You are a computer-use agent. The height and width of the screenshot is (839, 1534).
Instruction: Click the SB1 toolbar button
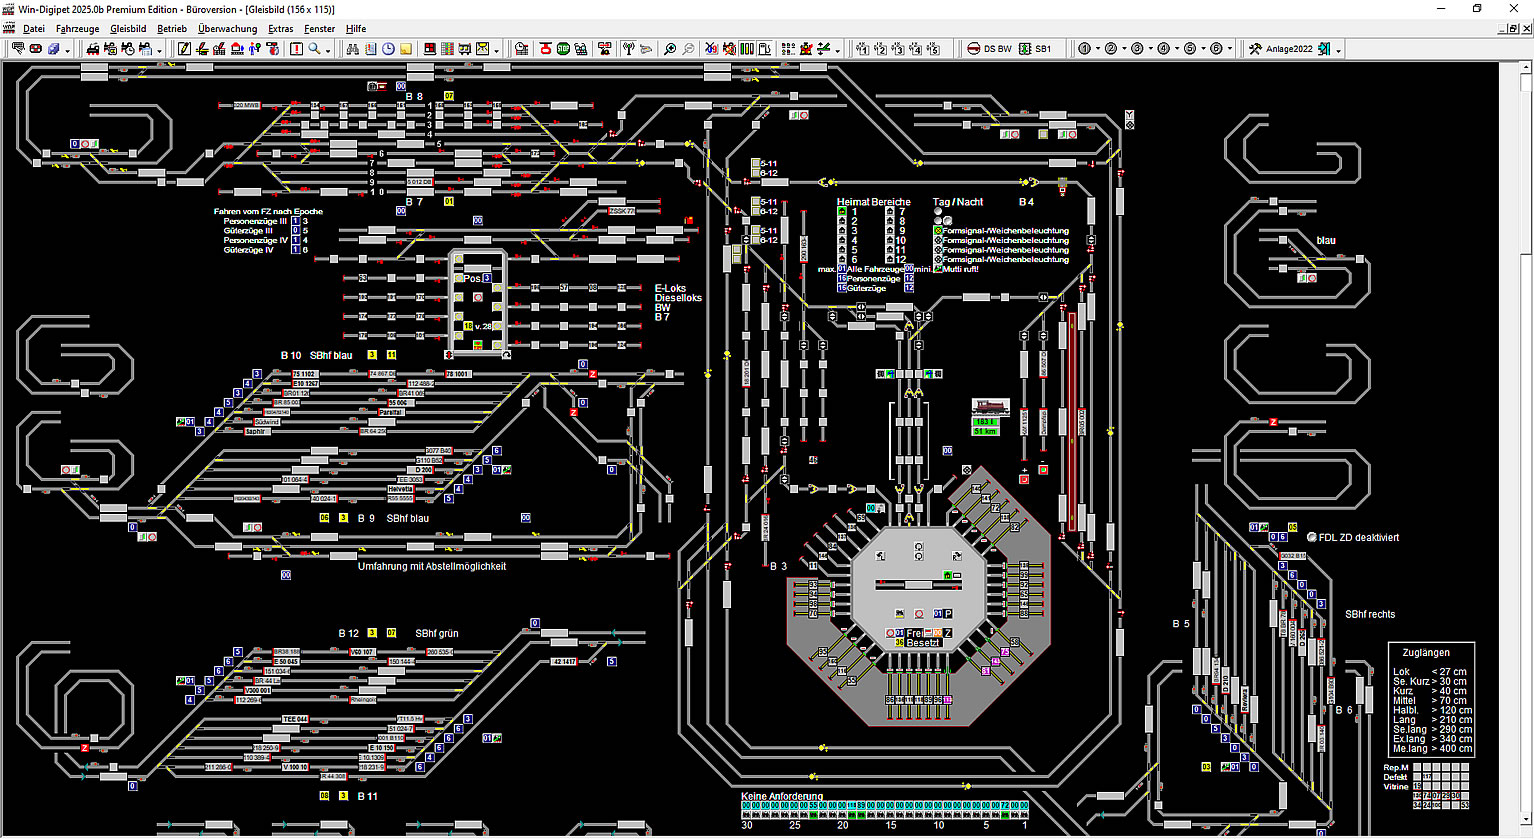(x=1035, y=49)
